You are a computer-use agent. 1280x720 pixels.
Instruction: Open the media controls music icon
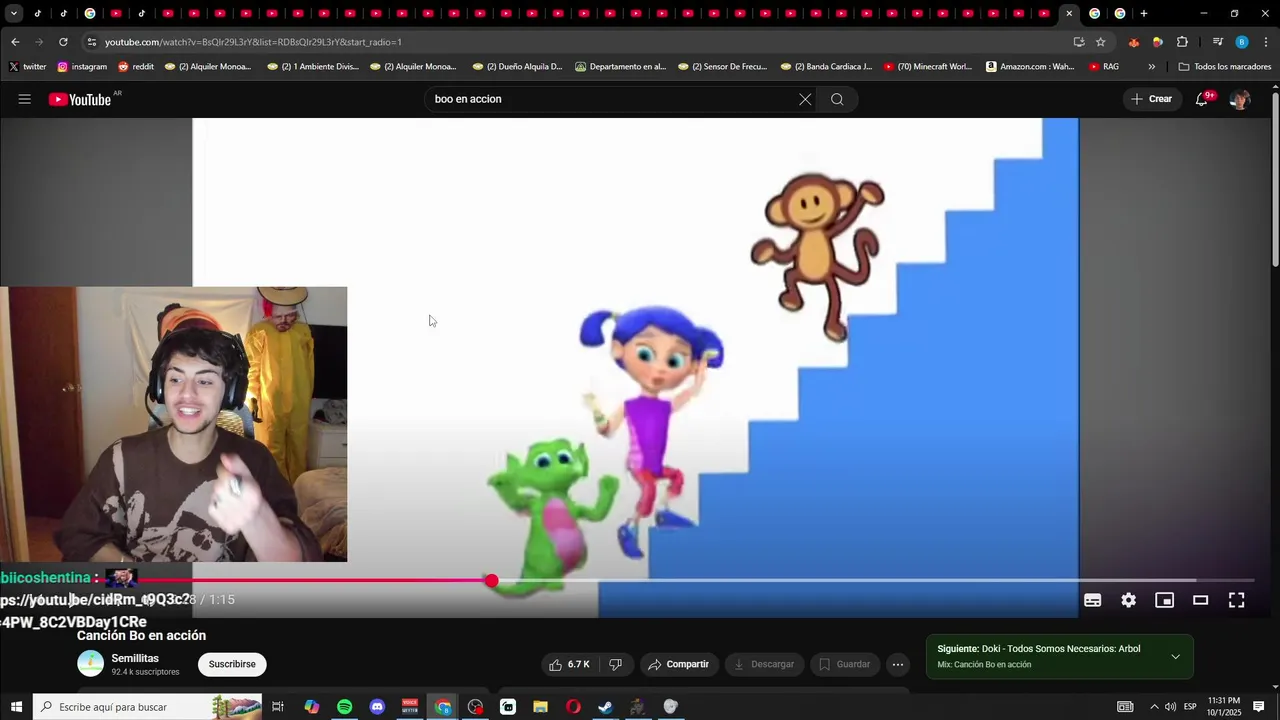(x=1217, y=42)
